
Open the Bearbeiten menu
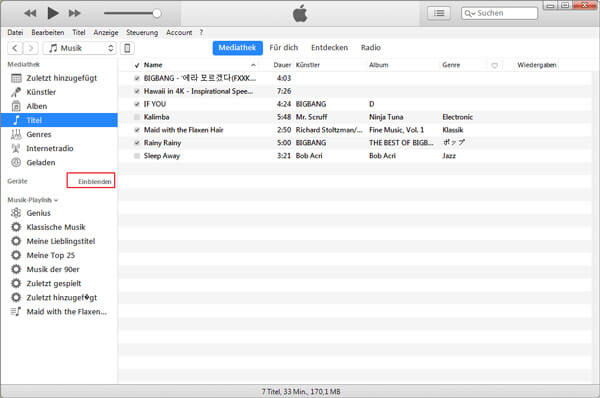pyautogui.click(x=48, y=33)
